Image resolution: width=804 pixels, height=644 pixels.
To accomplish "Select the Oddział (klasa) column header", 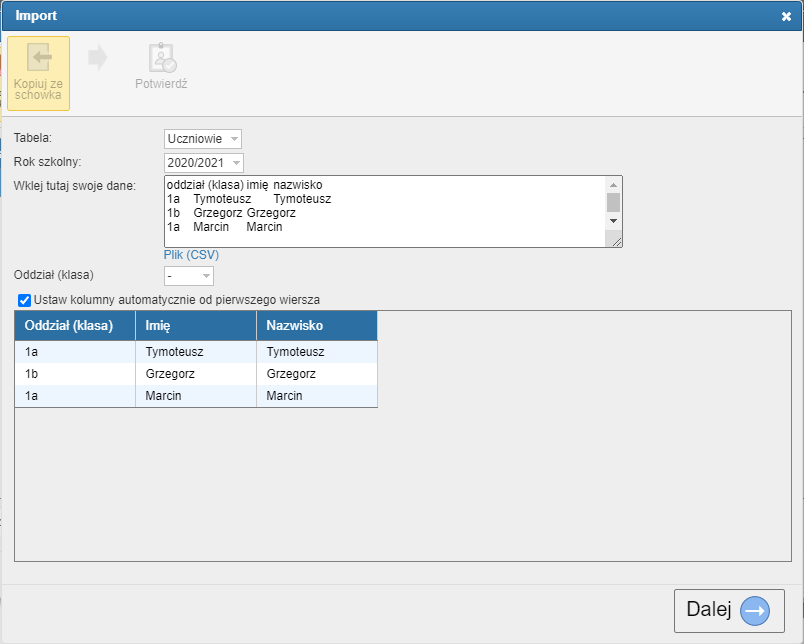I will tap(75, 326).
